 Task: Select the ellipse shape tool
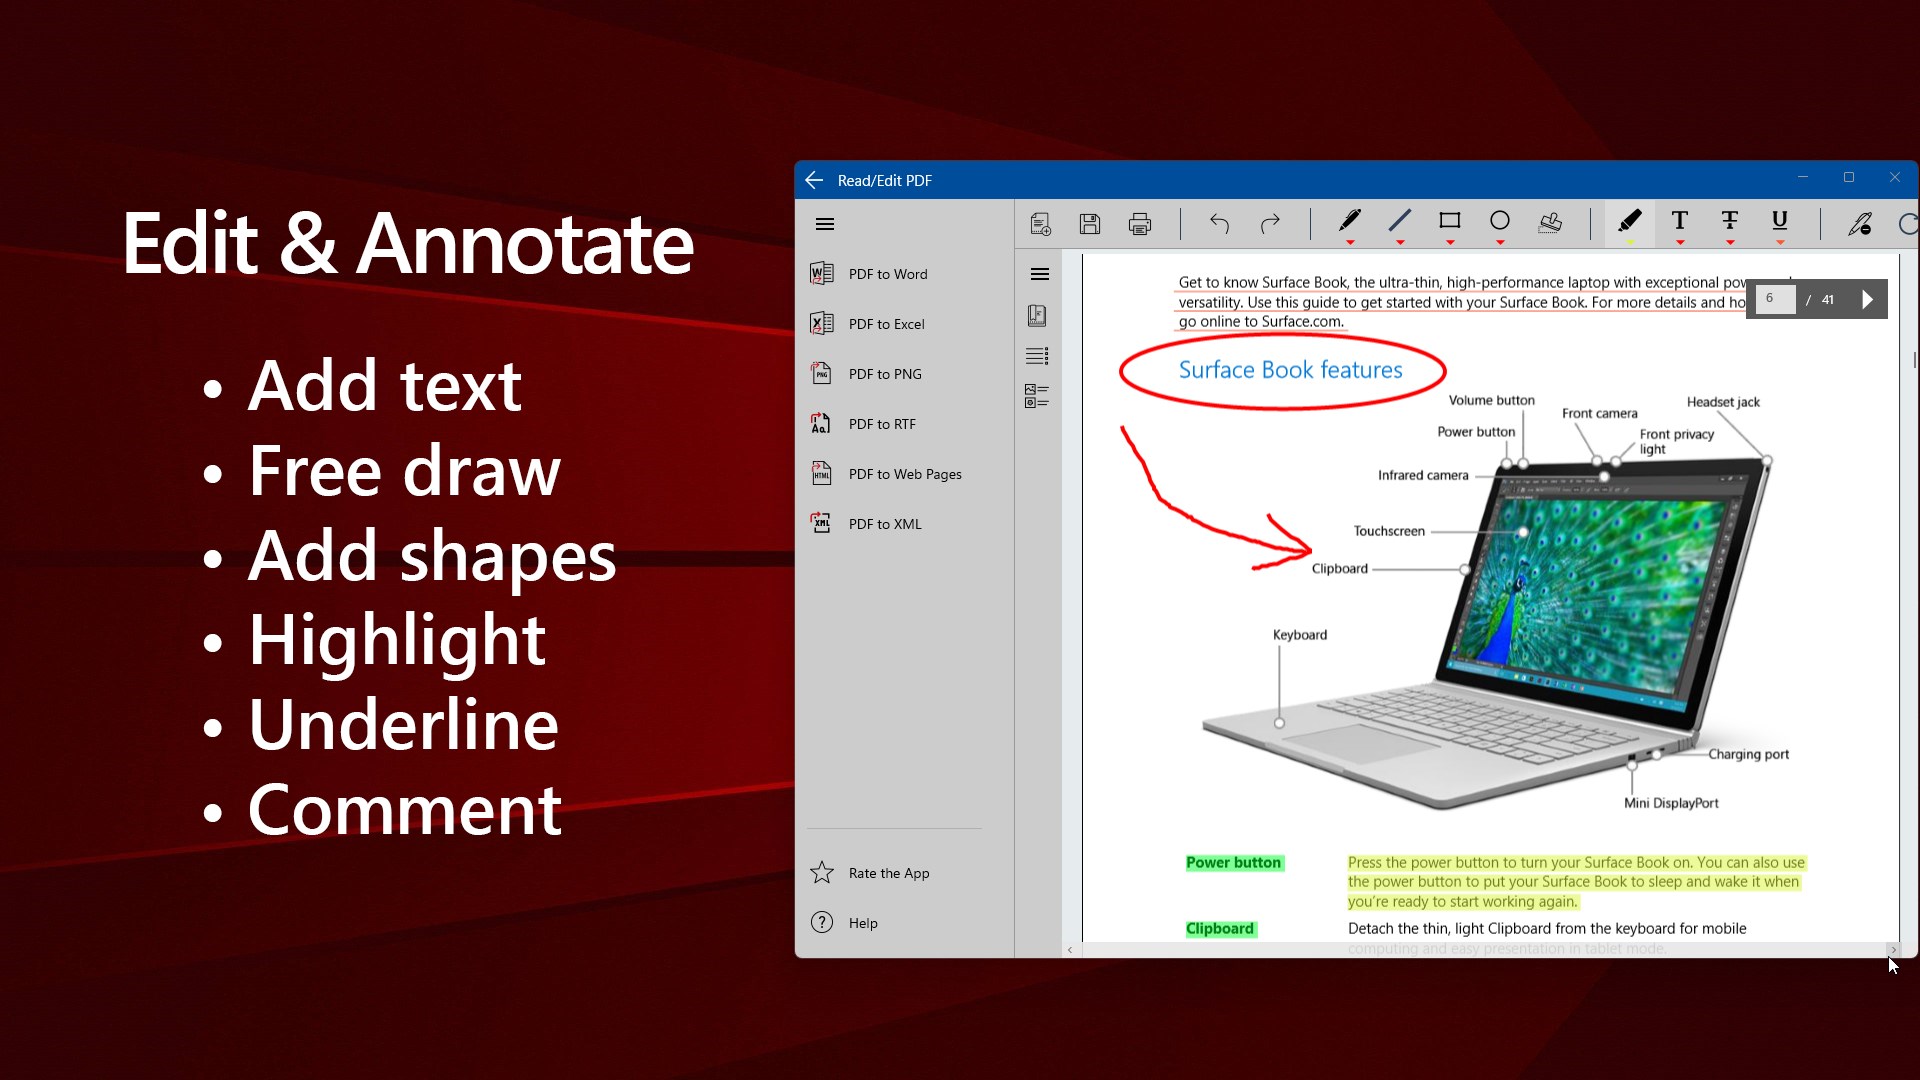point(1499,221)
